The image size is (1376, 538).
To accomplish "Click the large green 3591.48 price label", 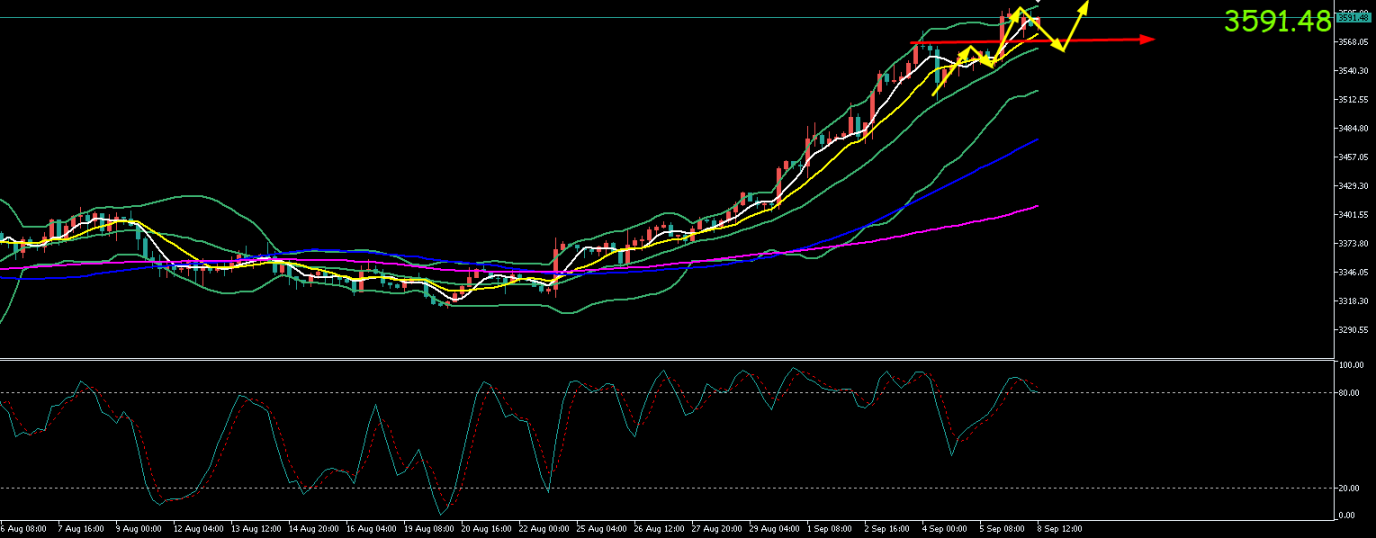I will click(1277, 21).
